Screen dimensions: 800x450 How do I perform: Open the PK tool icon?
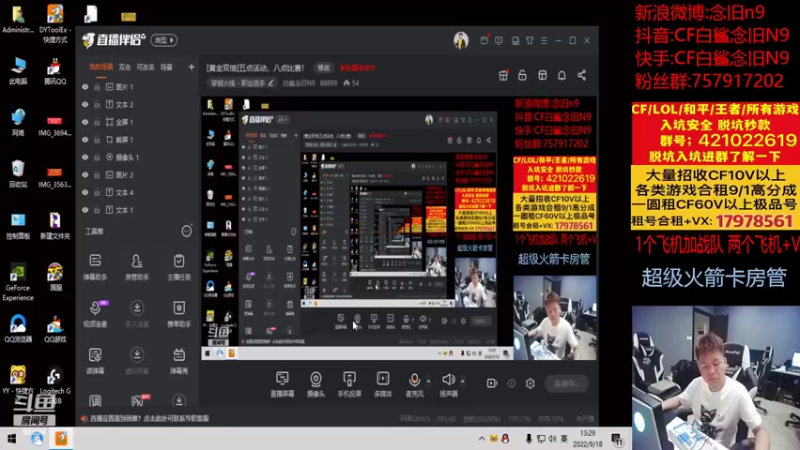pos(137,401)
